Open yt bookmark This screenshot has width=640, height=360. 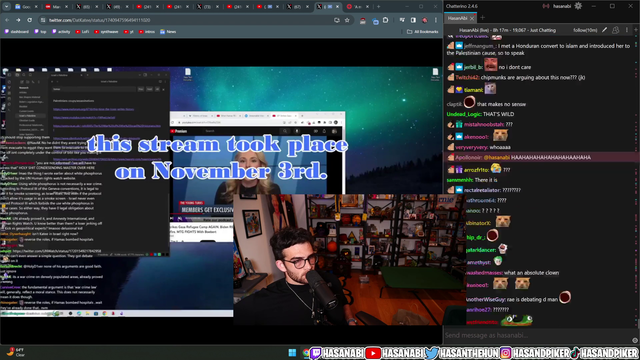pos(129,31)
